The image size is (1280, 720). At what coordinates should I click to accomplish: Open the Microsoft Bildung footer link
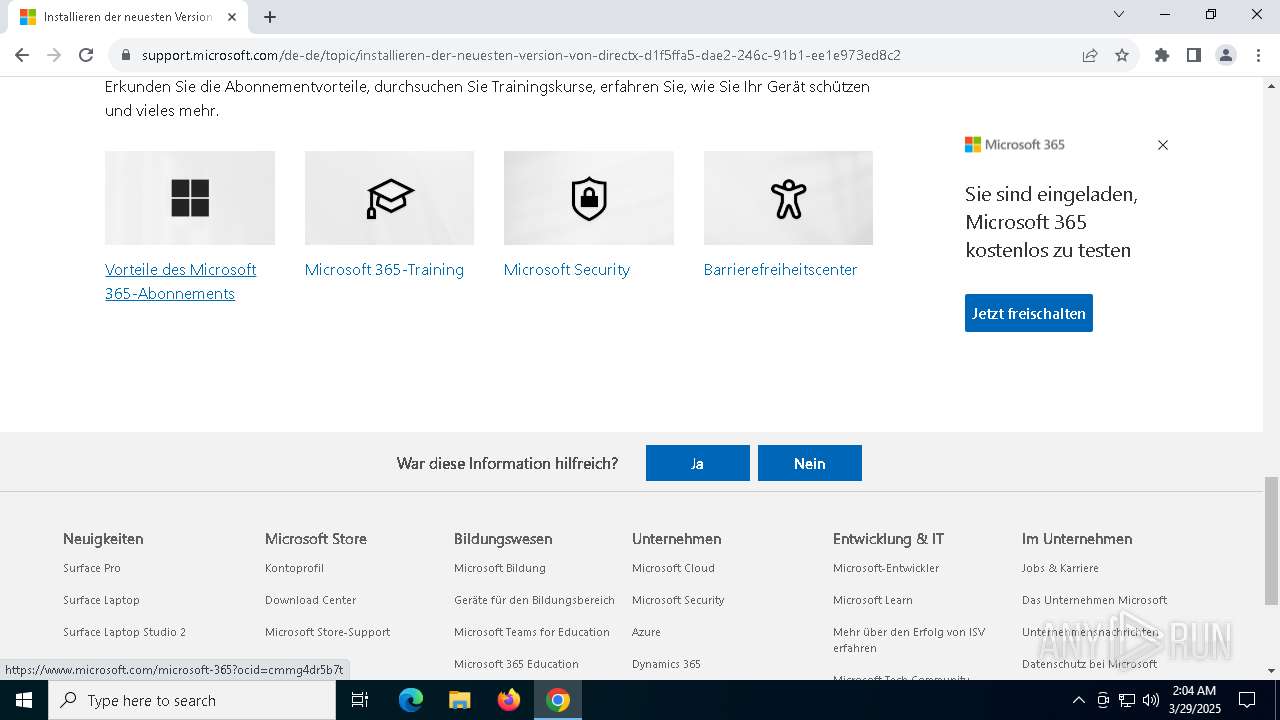pos(500,568)
